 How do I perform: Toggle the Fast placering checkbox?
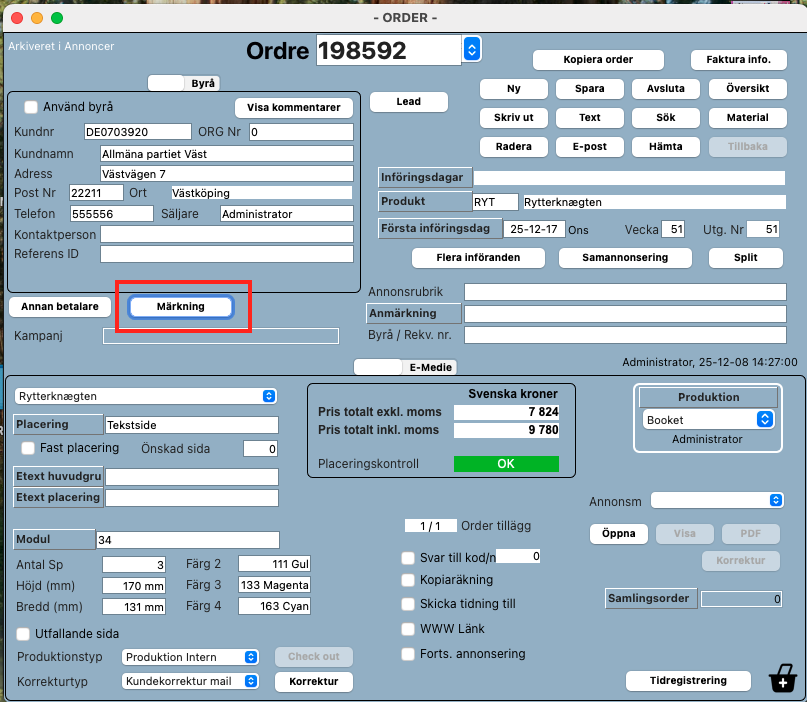point(28,448)
